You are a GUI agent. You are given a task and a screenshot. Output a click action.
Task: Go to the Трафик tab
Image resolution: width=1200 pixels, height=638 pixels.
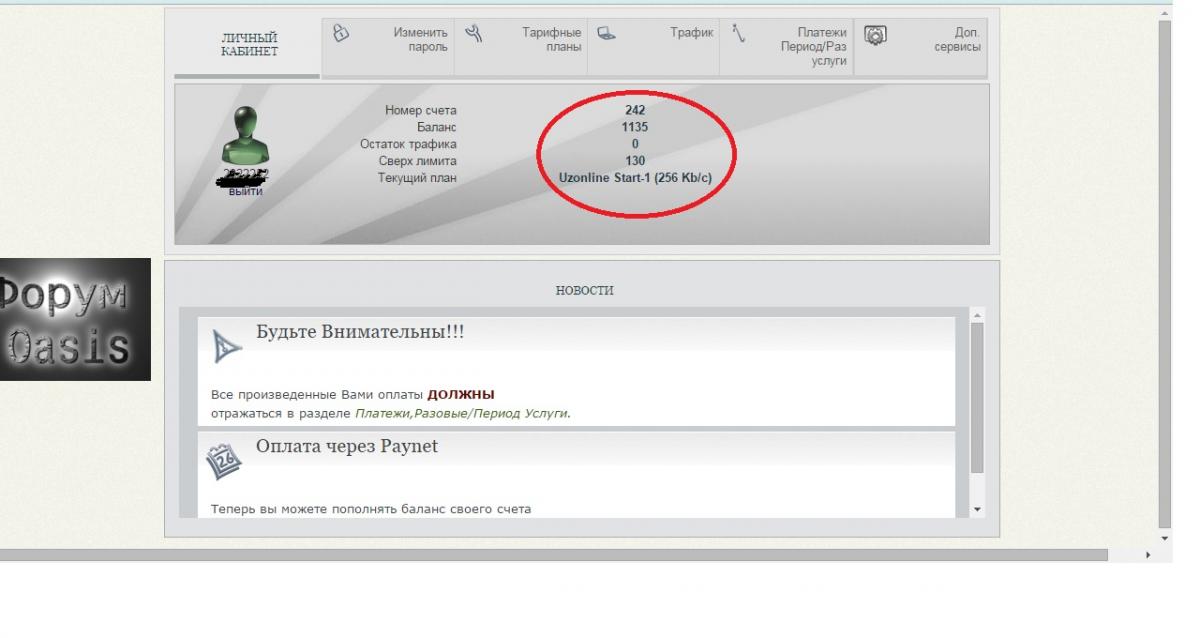click(x=691, y=33)
